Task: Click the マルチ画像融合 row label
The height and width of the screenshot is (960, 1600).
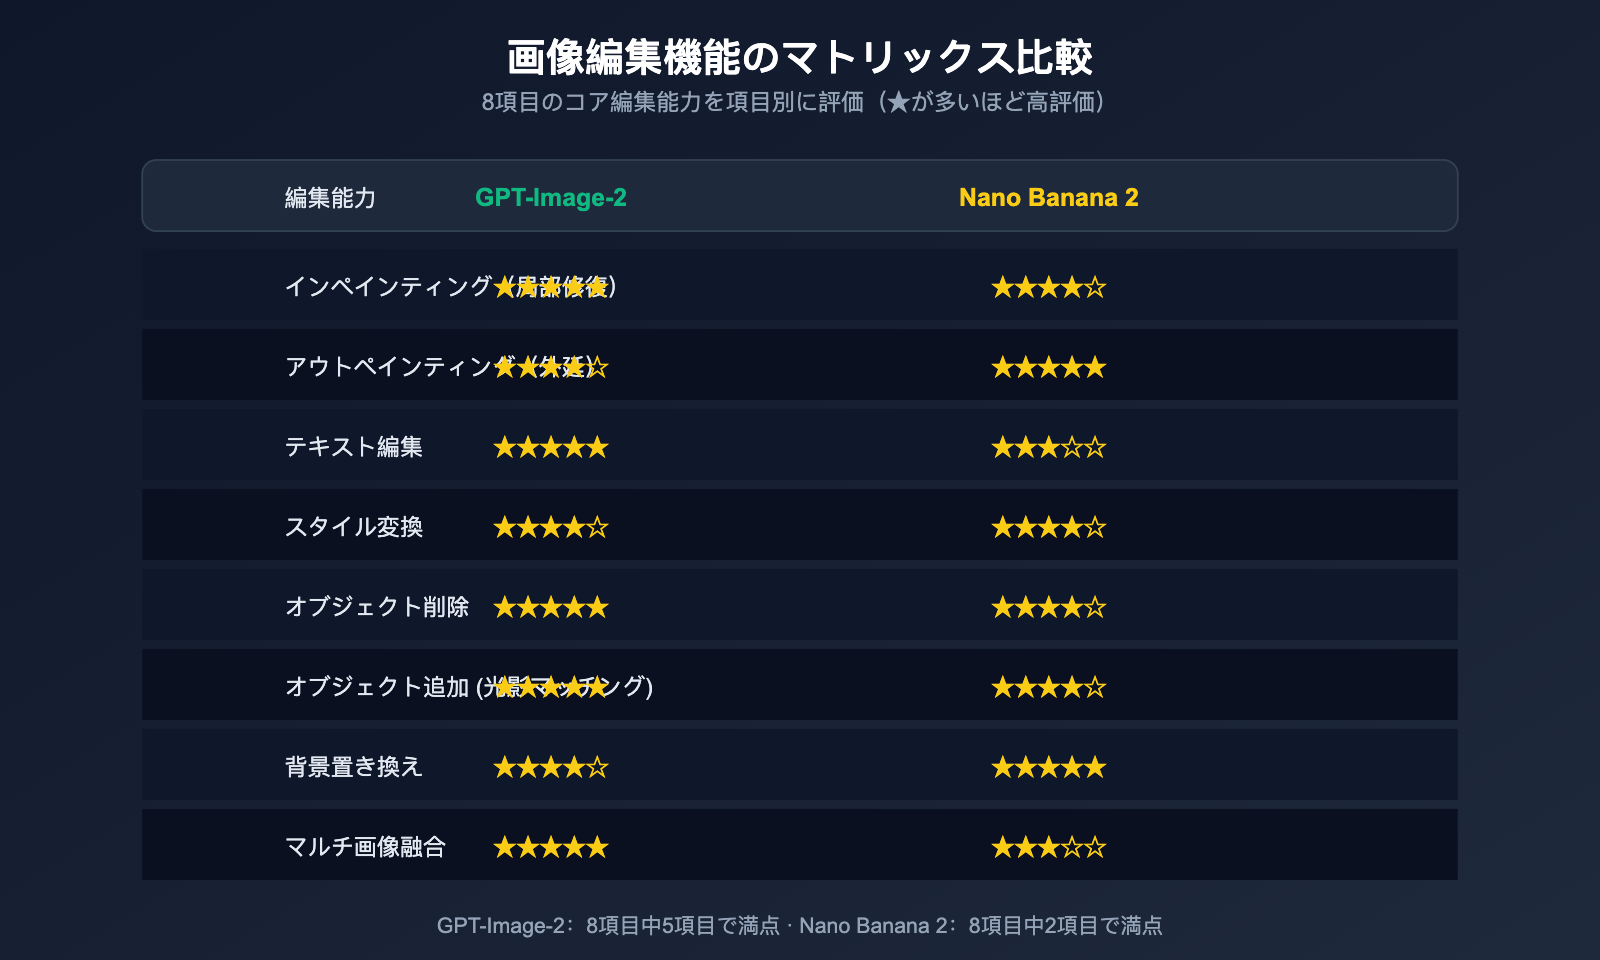Action: coord(365,847)
